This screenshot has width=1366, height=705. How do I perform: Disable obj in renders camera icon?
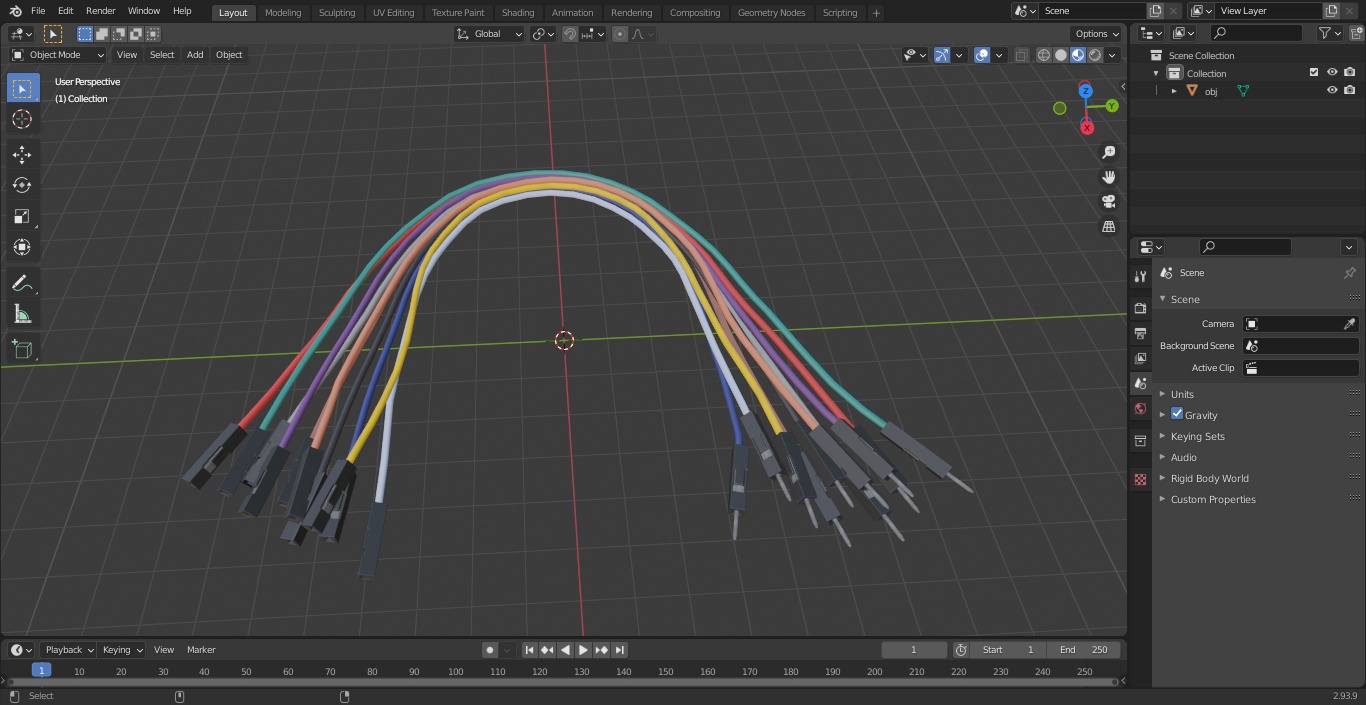coord(1350,90)
